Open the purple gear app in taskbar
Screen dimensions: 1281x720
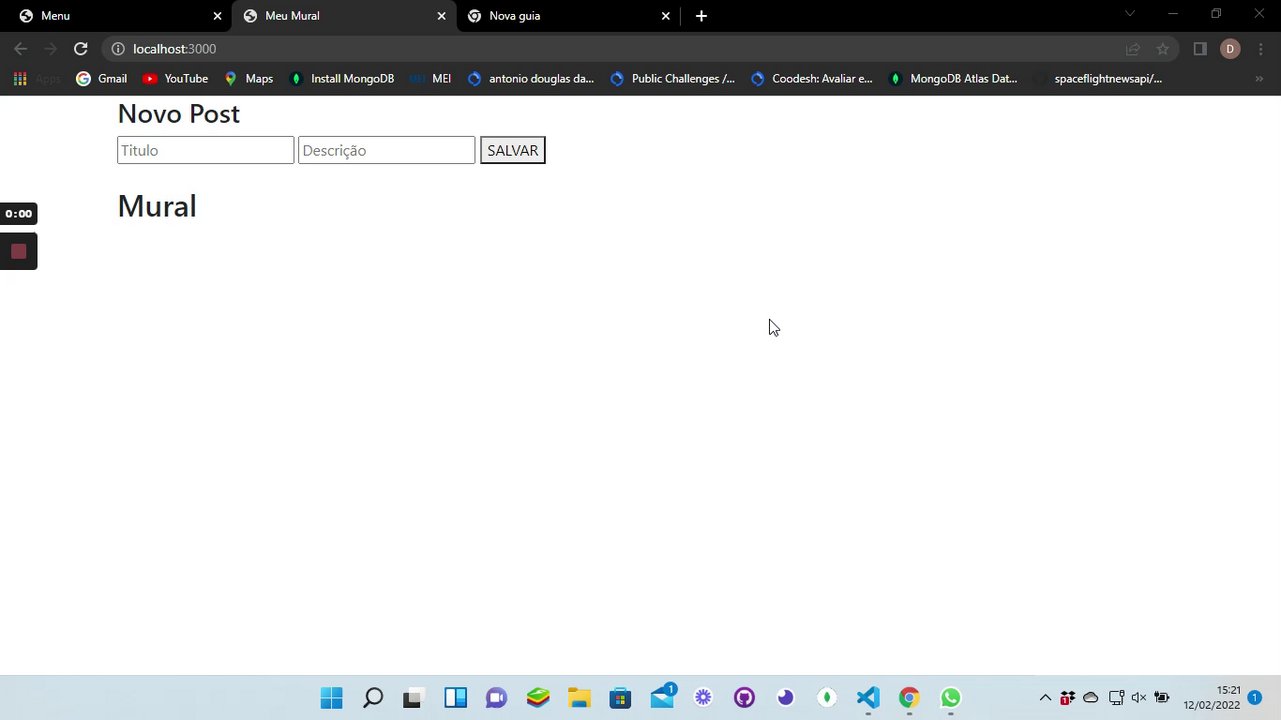(x=703, y=698)
